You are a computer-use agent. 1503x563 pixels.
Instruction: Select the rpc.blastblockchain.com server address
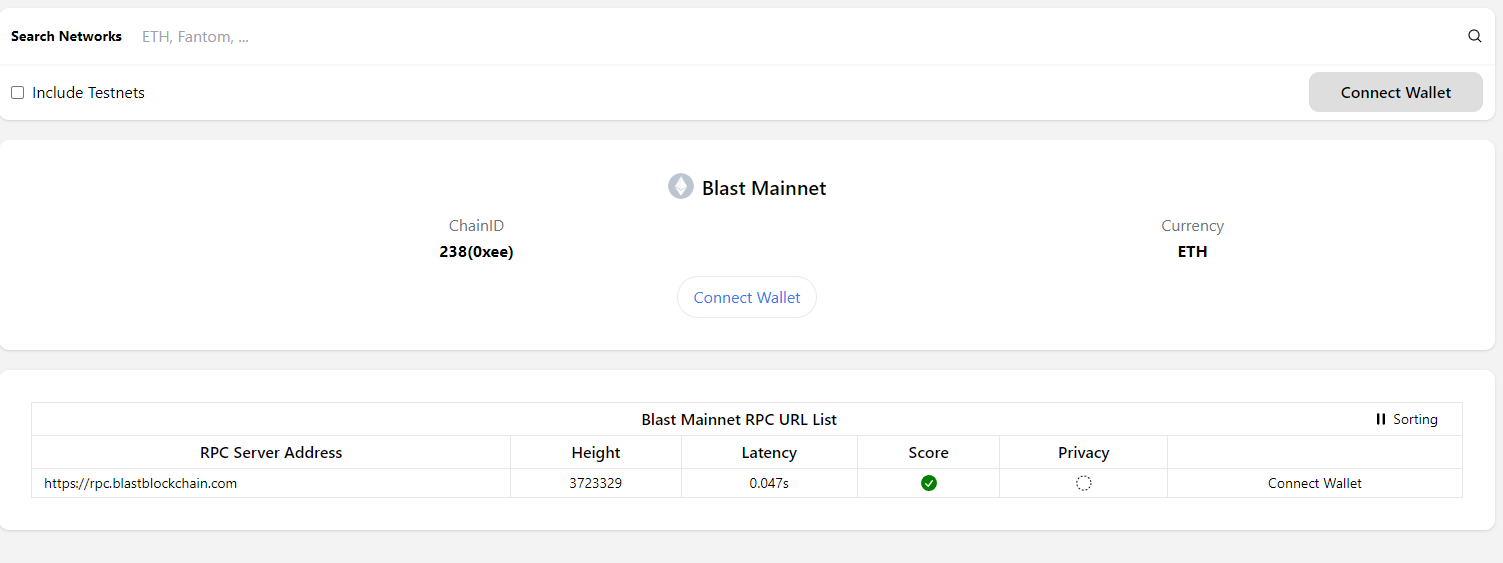[141, 483]
